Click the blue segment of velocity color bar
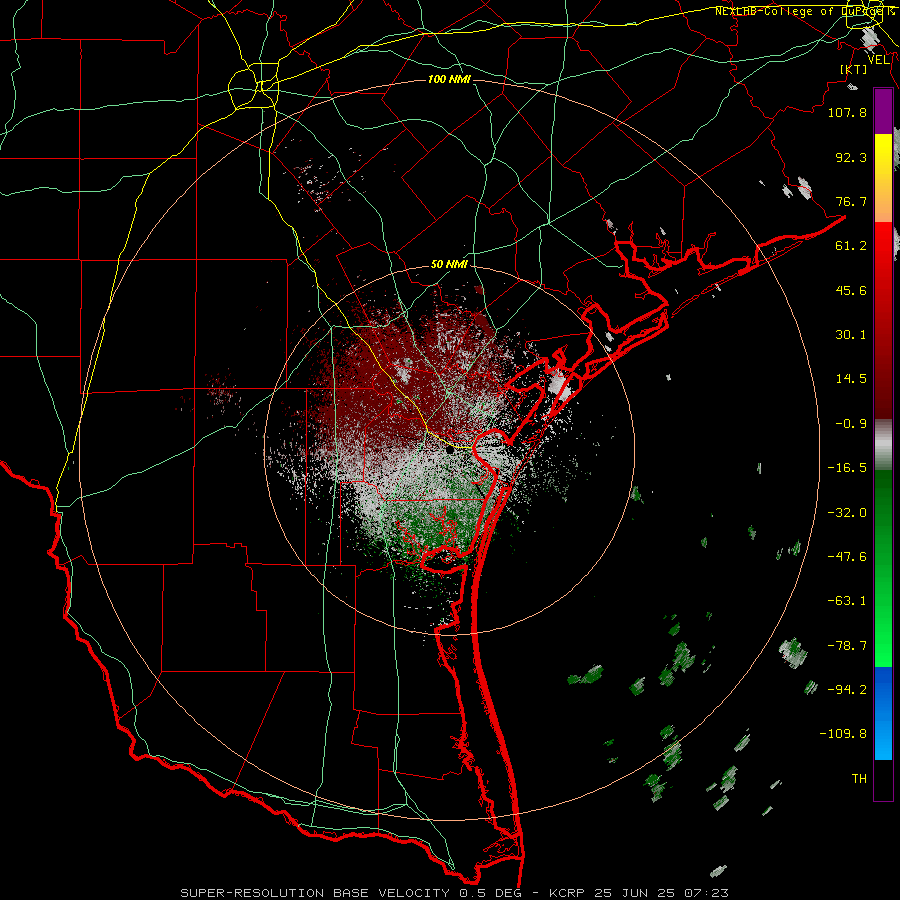Image resolution: width=900 pixels, height=900 pixels. click(883, 713)
